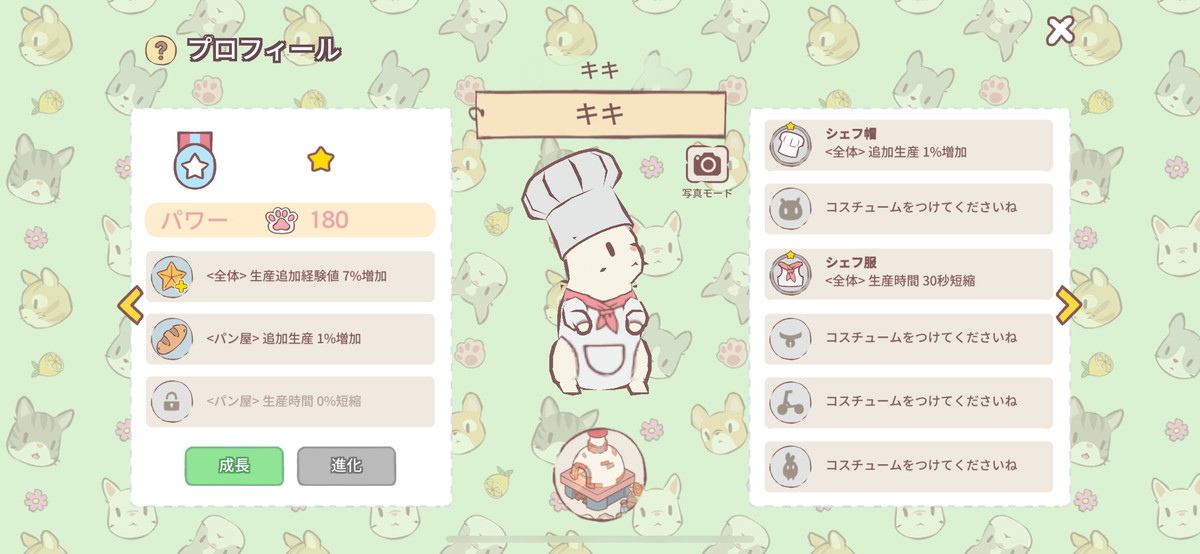The height and width of the screenshot is (554, 1200).
Task: Close the profile screen with X
Action: 1060,31
